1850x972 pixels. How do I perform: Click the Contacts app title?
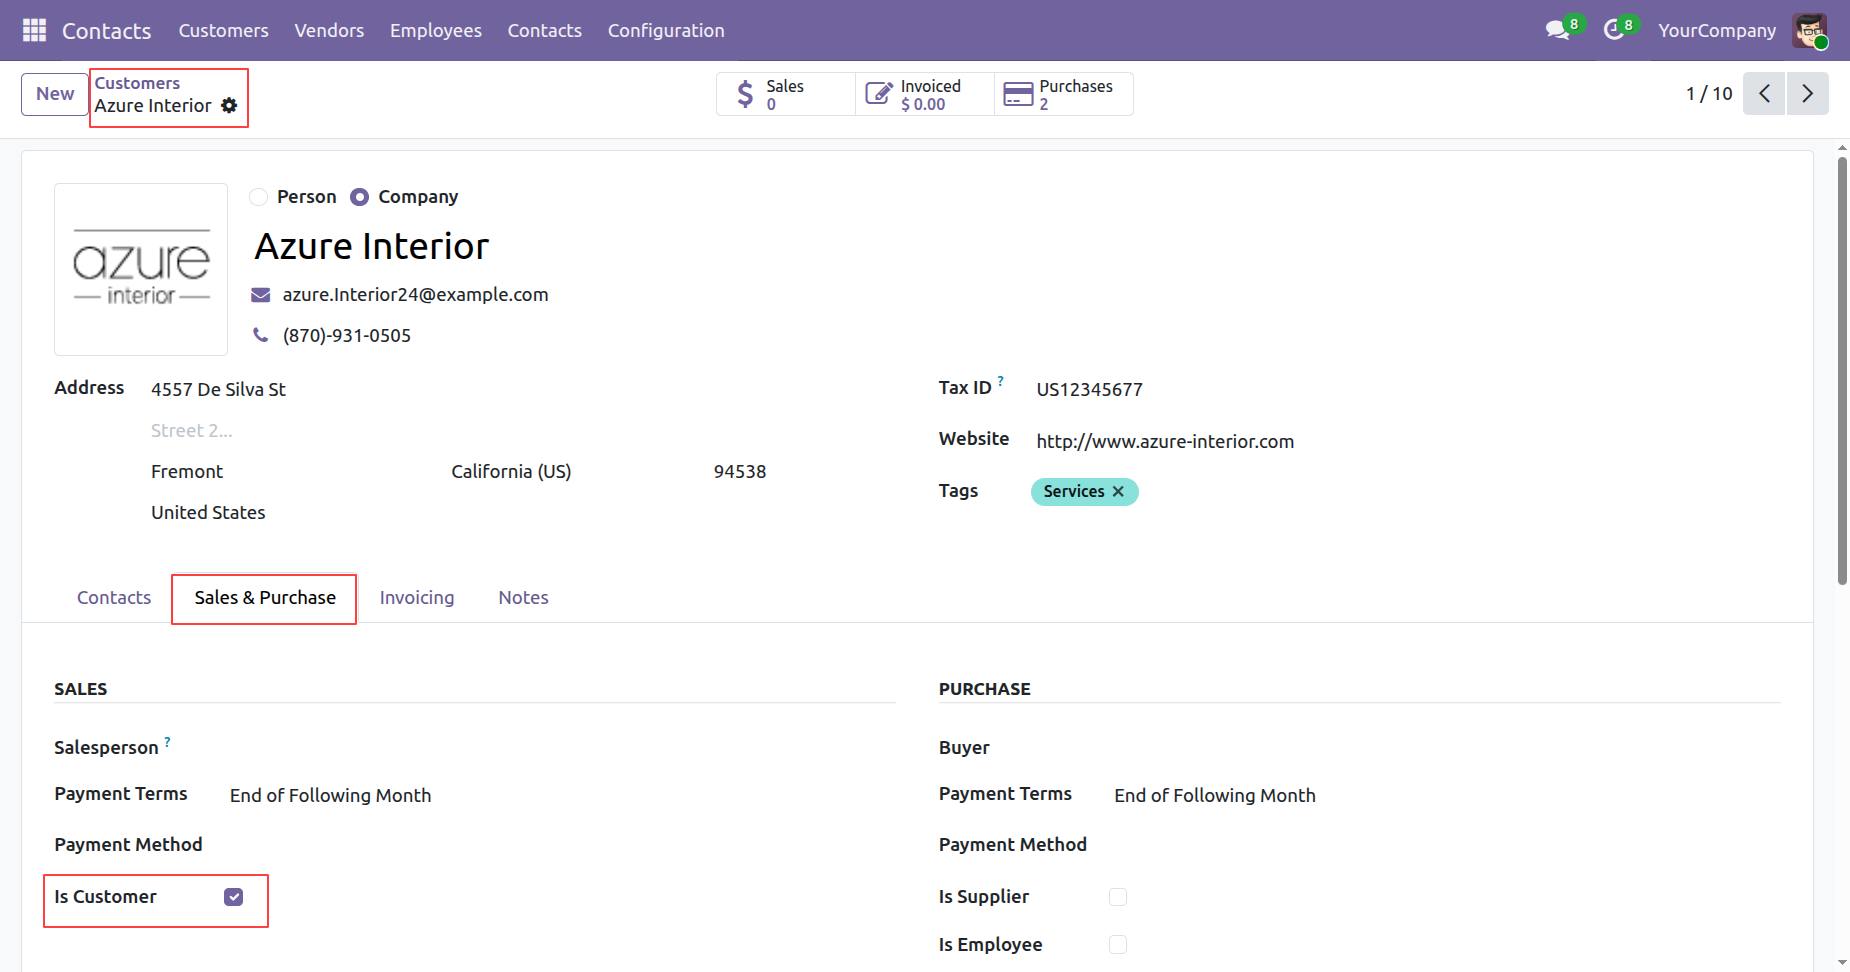(x=107, y=31)
